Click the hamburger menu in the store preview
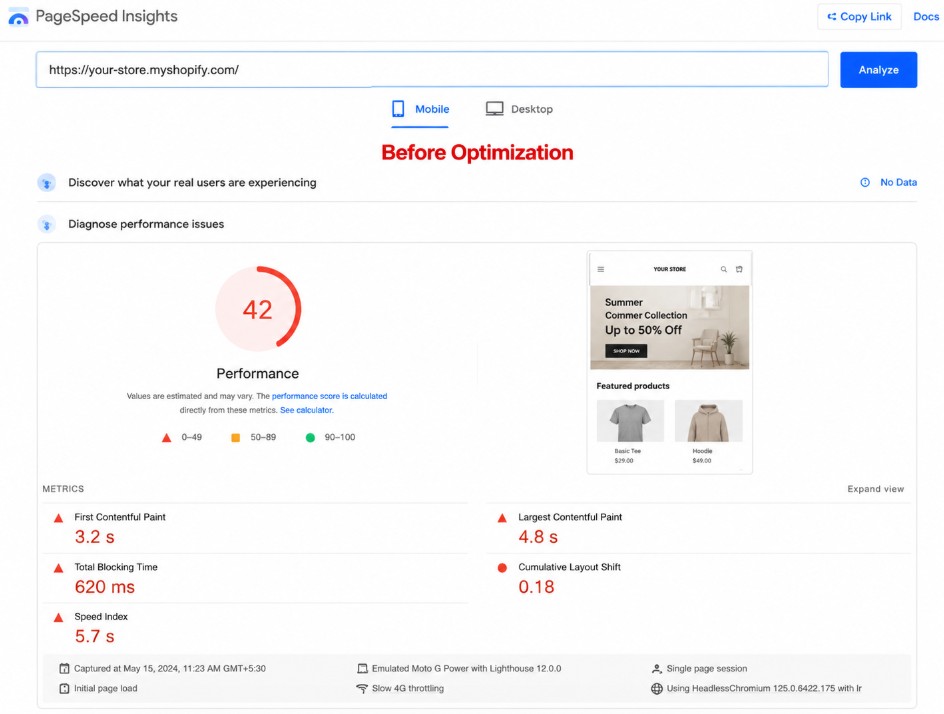The width and height of the screenshot is (944, 714). point(601,269)
